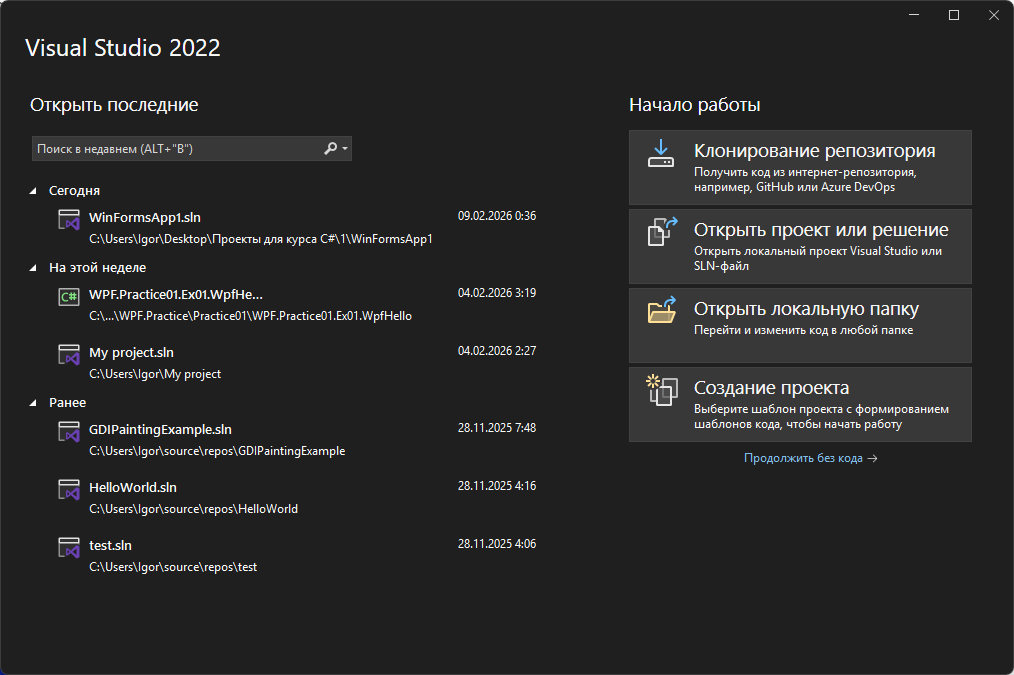Click the path C:\Users\Igor\source\repos\GDIPaintingExample
Image resolution: width=1014 pixels, height=675 pixels.
point(217,451)
